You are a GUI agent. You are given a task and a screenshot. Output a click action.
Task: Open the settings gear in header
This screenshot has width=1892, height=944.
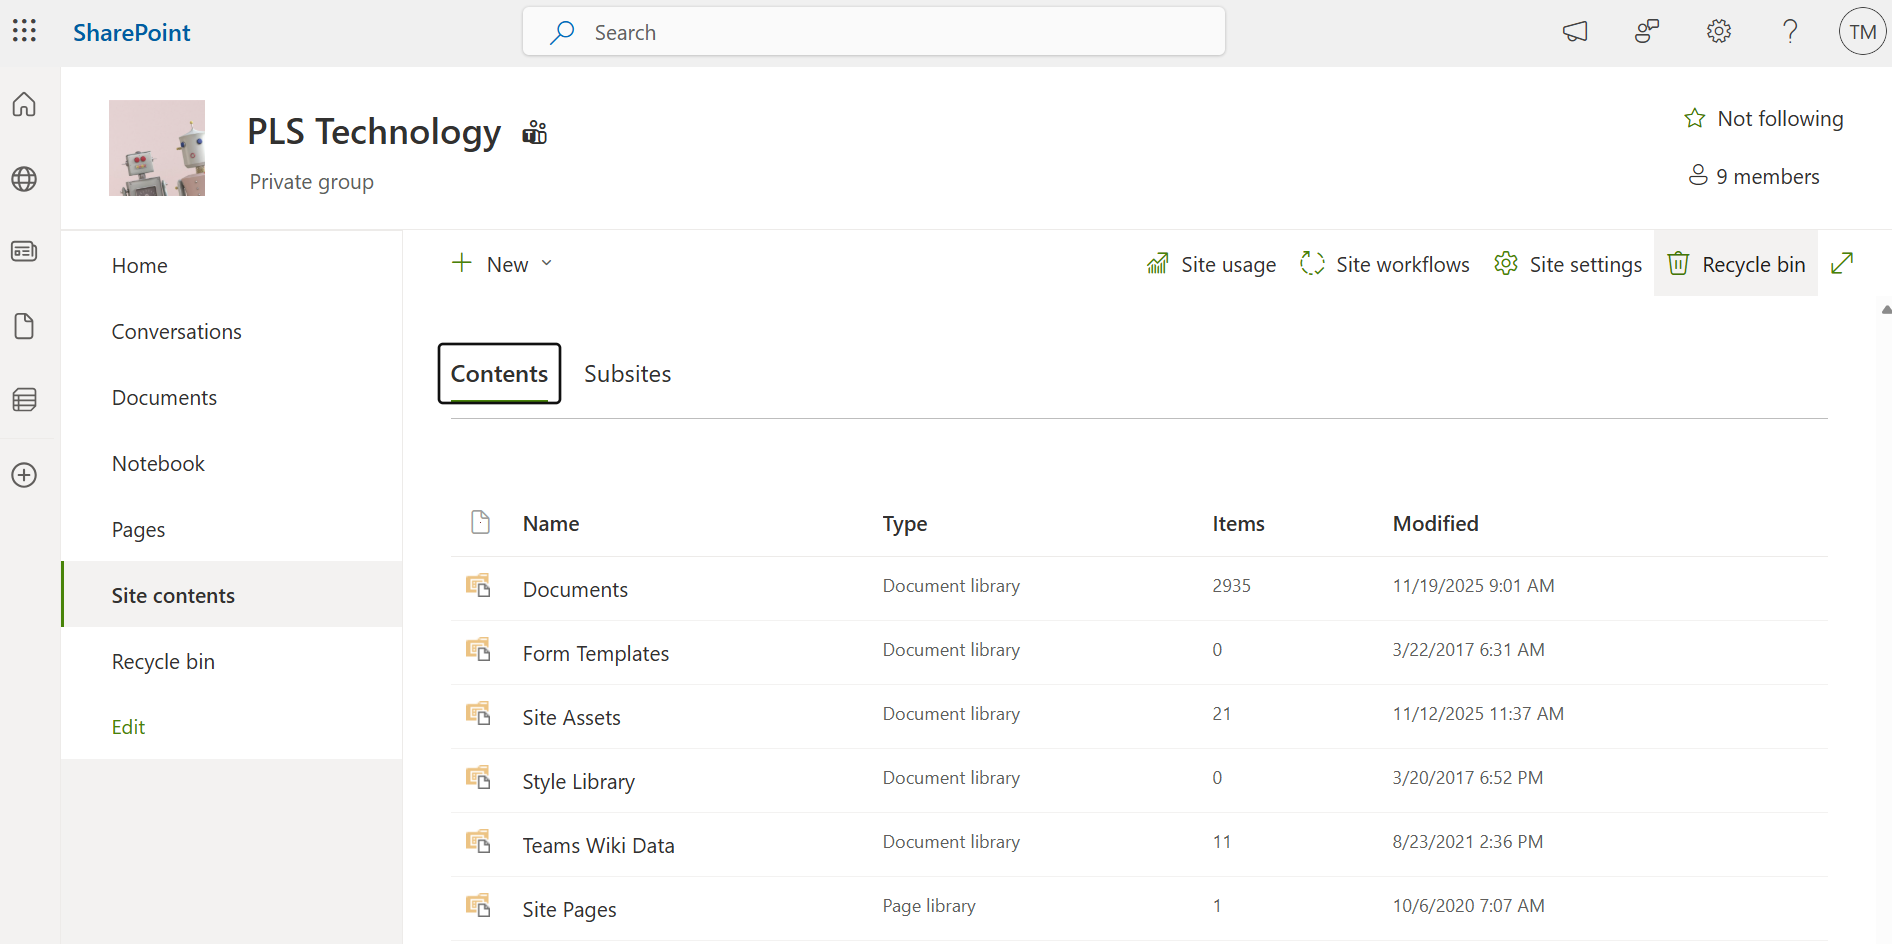tap(1718, 32)
